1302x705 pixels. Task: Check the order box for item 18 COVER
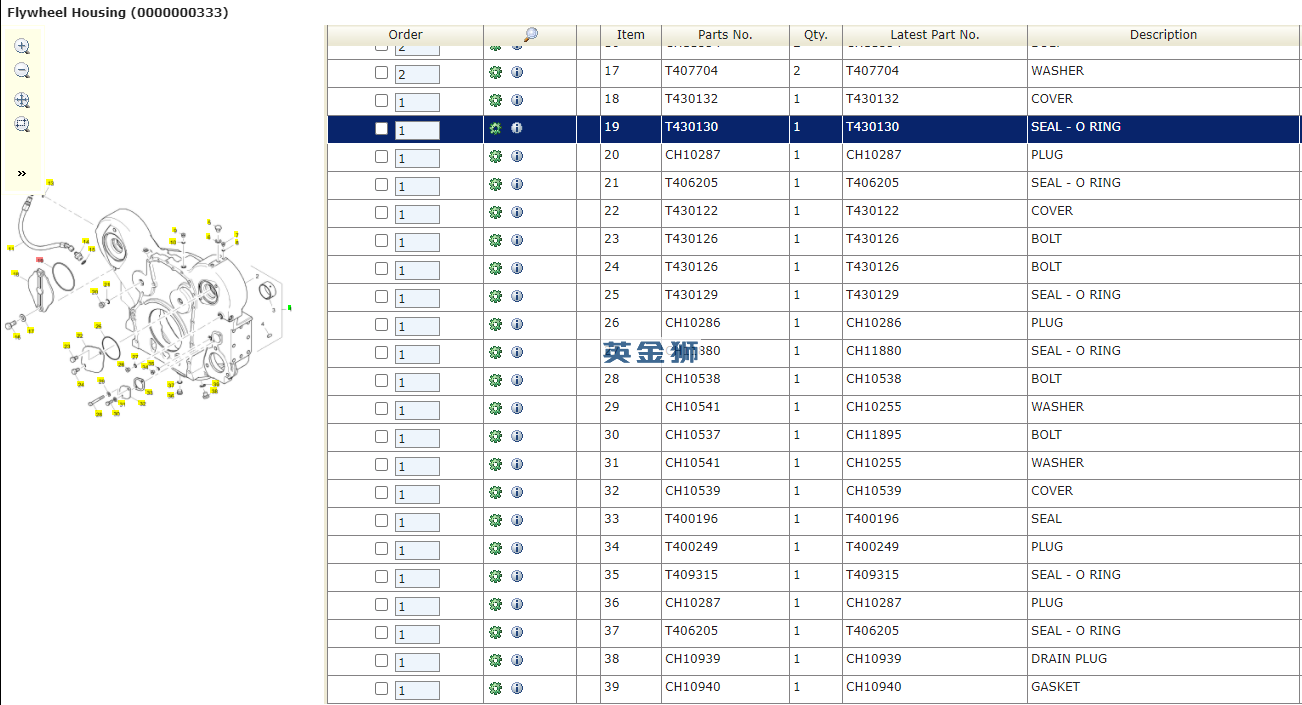coord(381,101)
